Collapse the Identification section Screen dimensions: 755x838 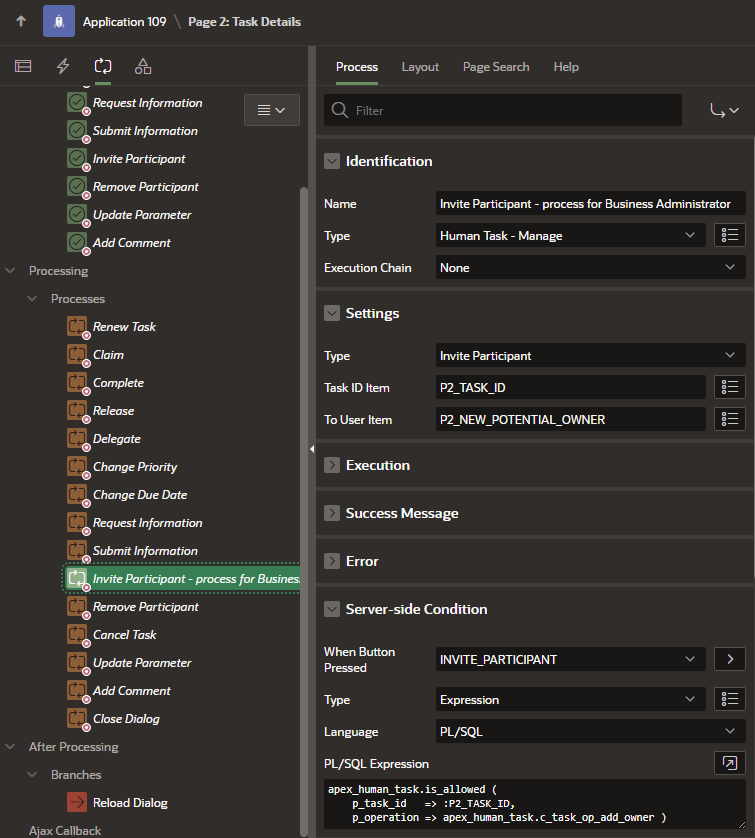coord(332,161)
